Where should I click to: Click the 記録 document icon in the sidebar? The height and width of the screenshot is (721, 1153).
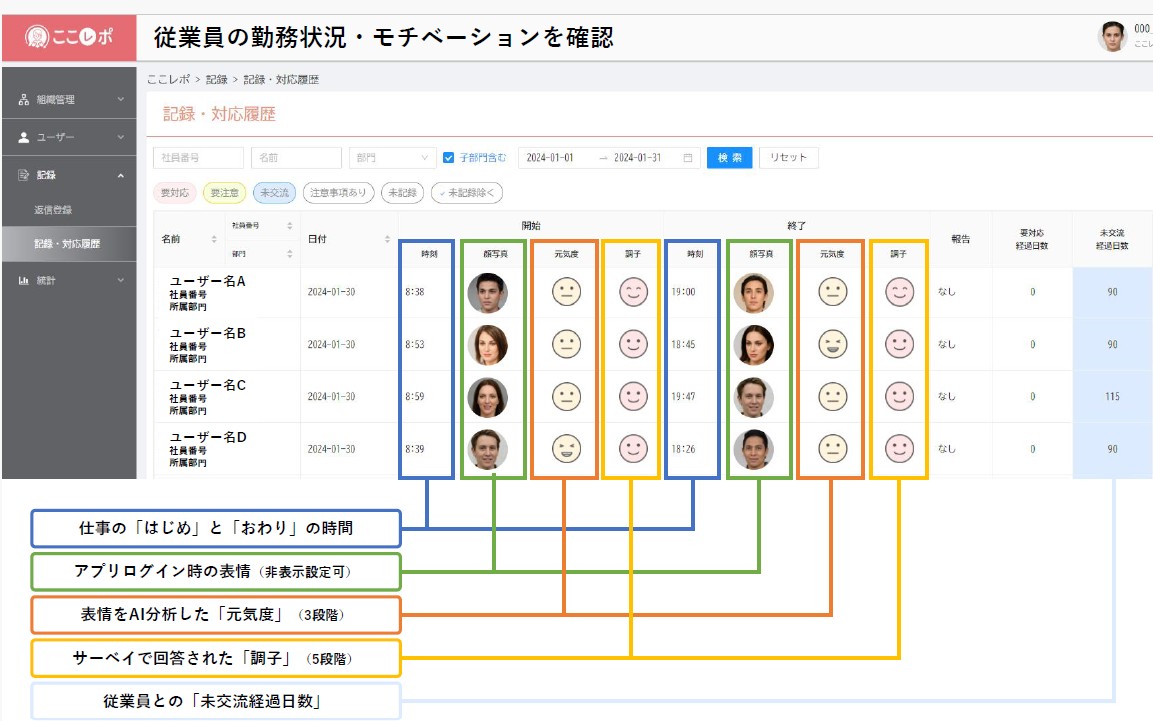pos(24,175)
